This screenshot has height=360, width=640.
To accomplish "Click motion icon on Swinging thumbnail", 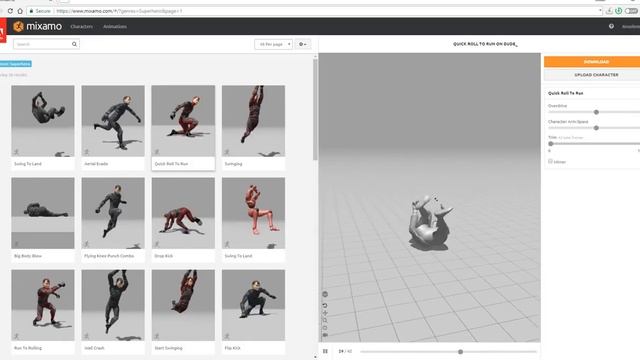I will click(227, 152).
